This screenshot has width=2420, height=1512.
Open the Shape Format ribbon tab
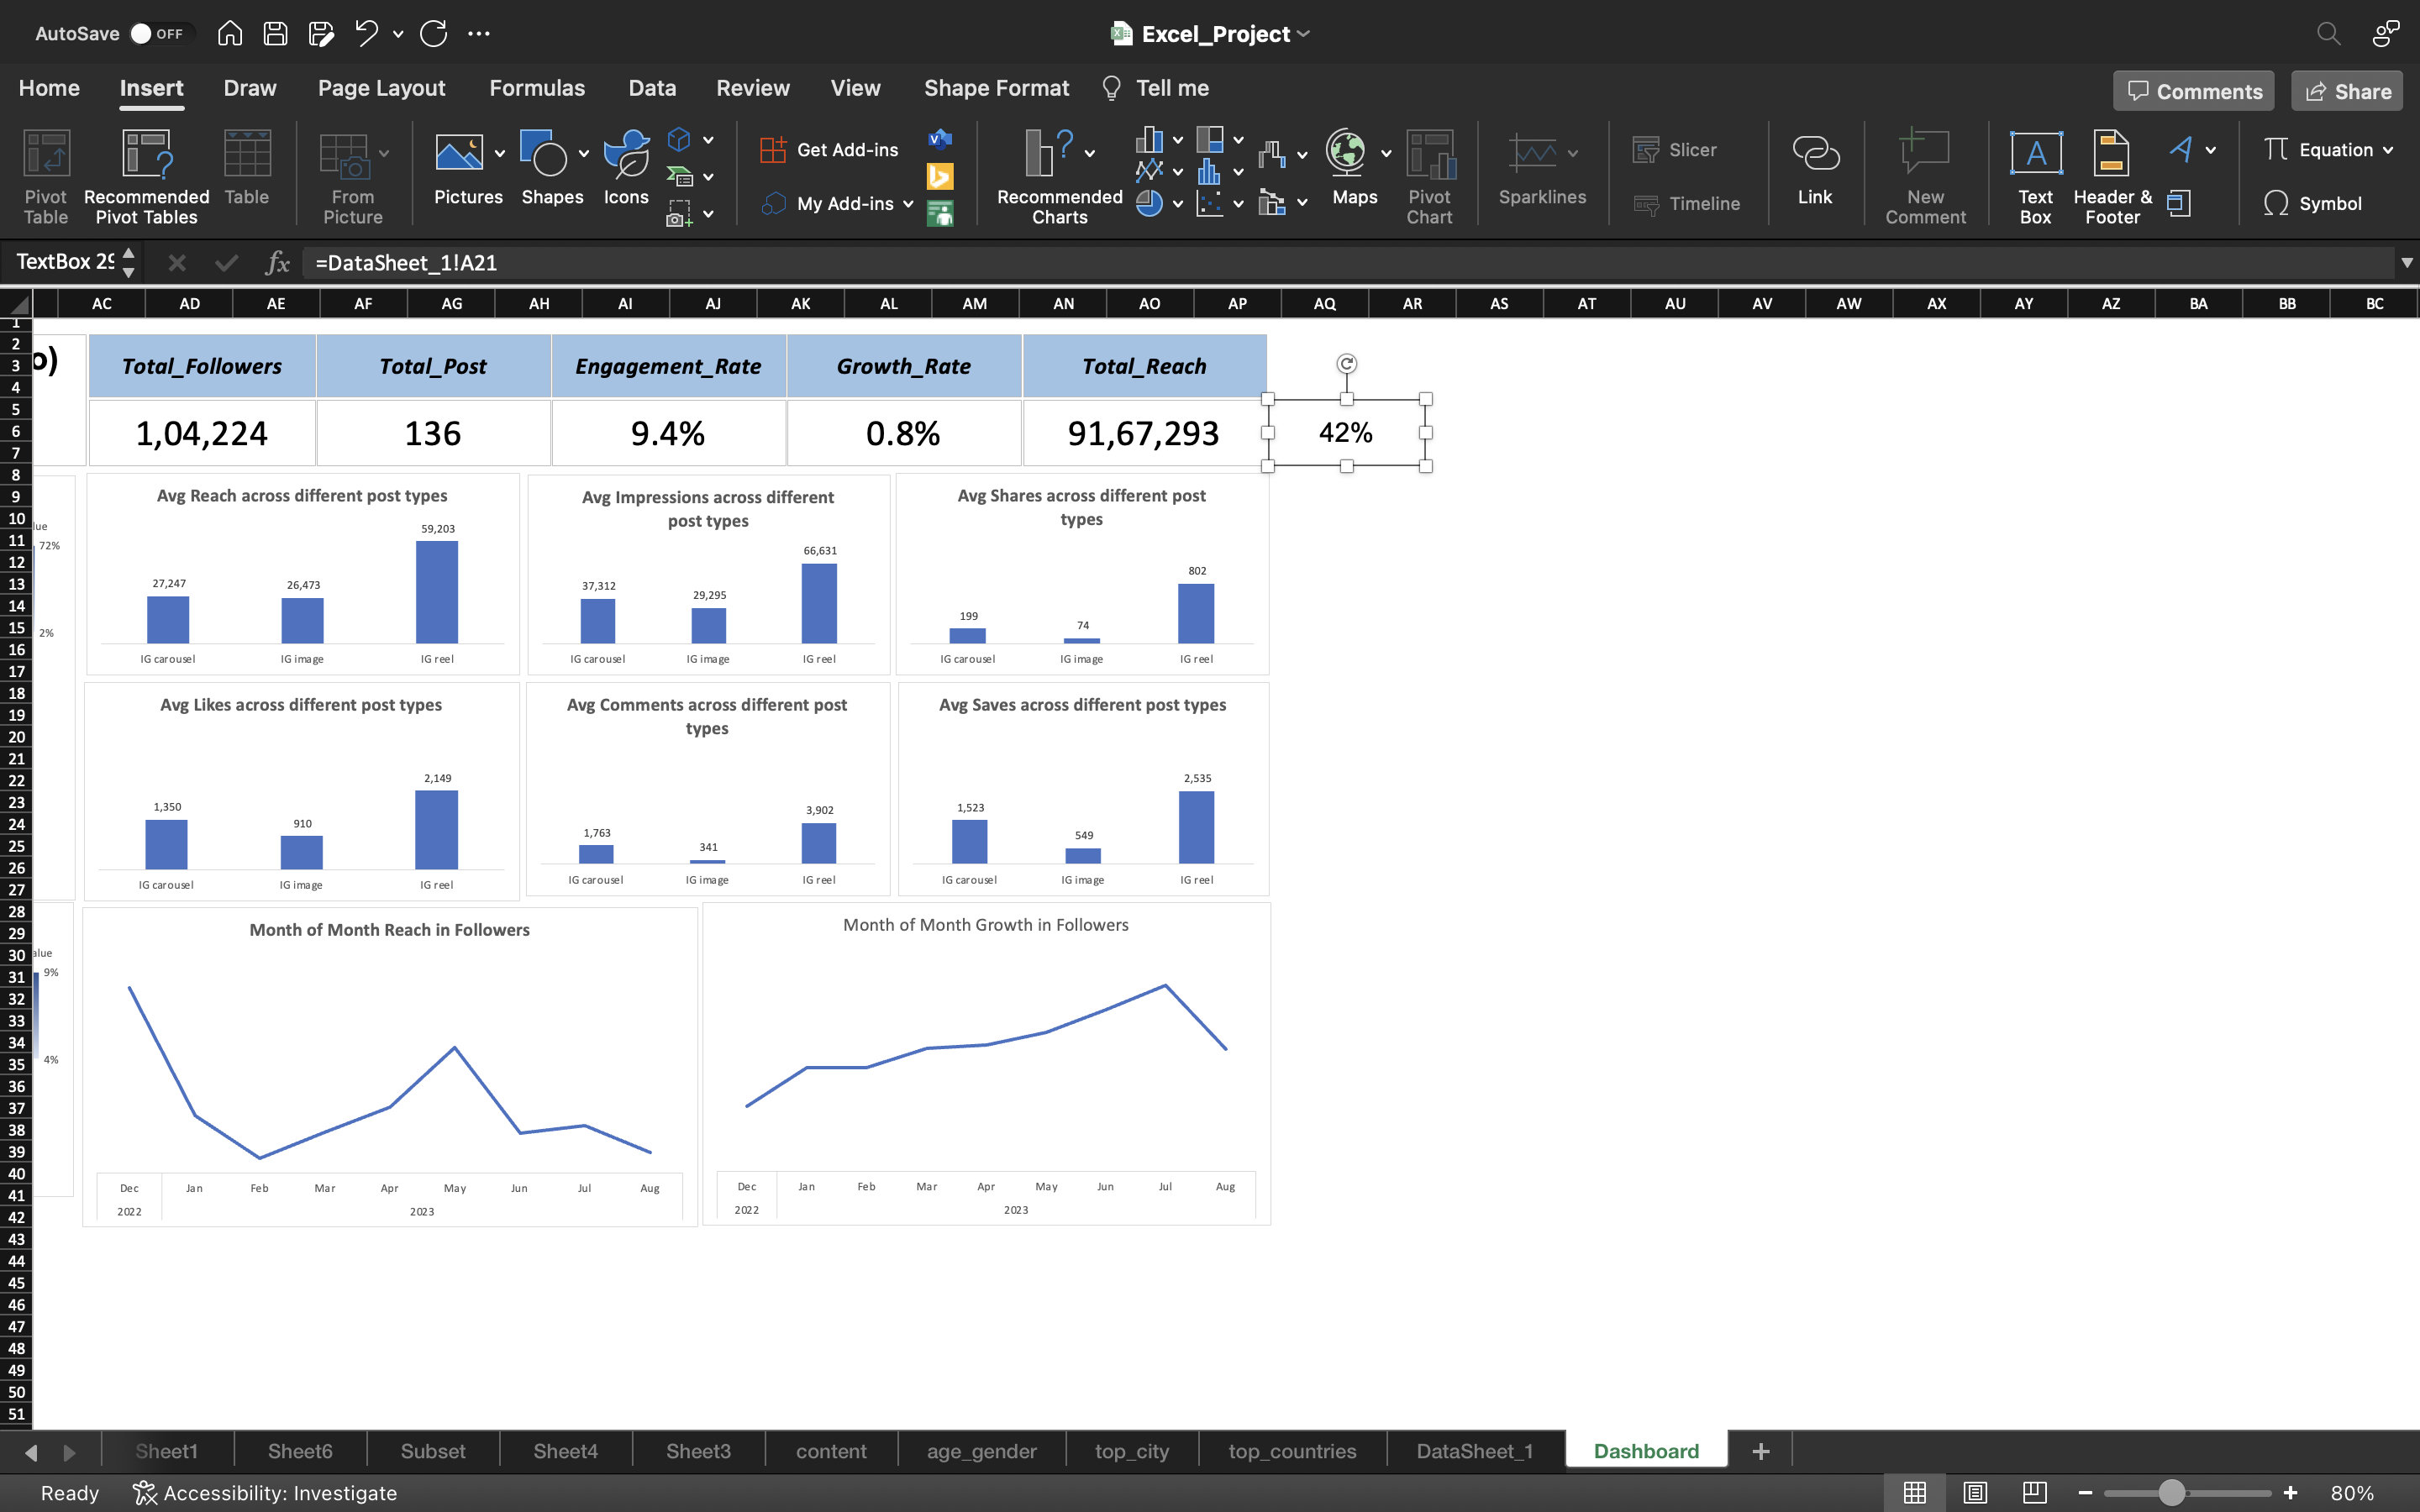pyautogui.click(x=996, y=88)
